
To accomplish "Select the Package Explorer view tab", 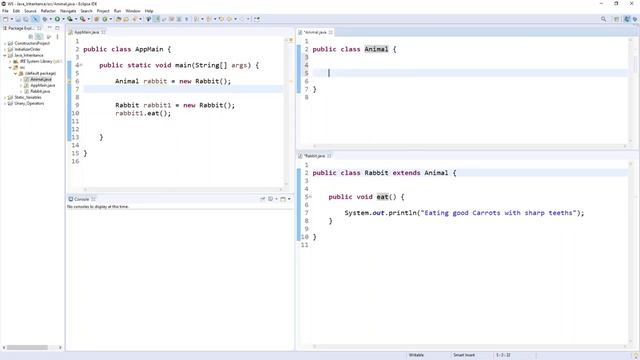I will point(20,28).
